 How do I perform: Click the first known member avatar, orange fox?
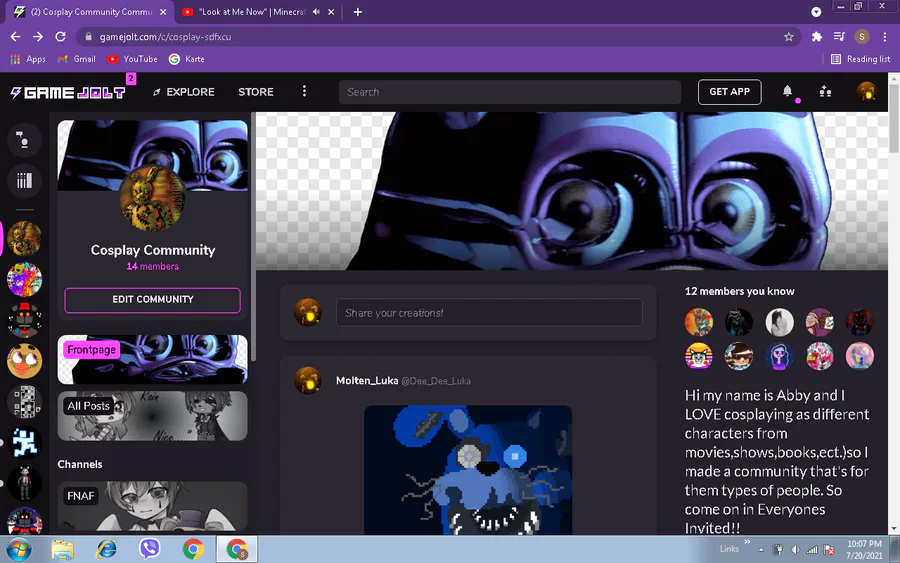click(699, 322)
